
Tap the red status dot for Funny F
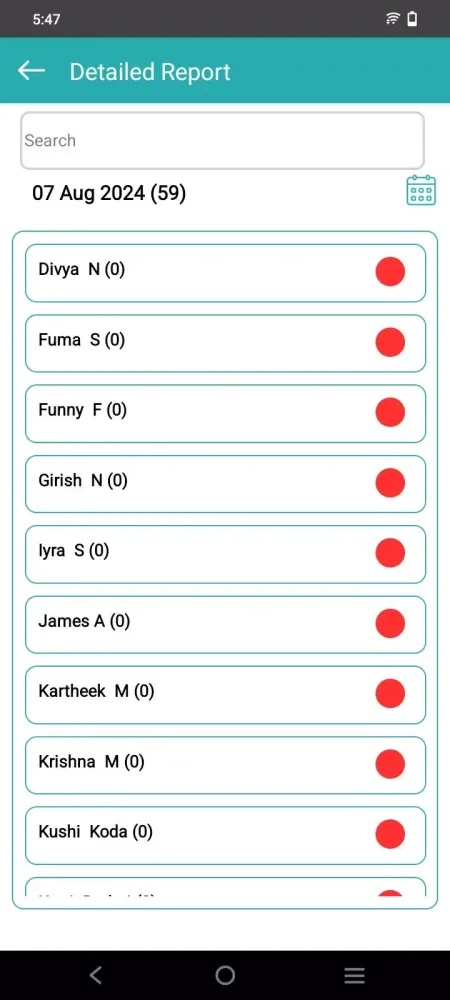(390, 412)
